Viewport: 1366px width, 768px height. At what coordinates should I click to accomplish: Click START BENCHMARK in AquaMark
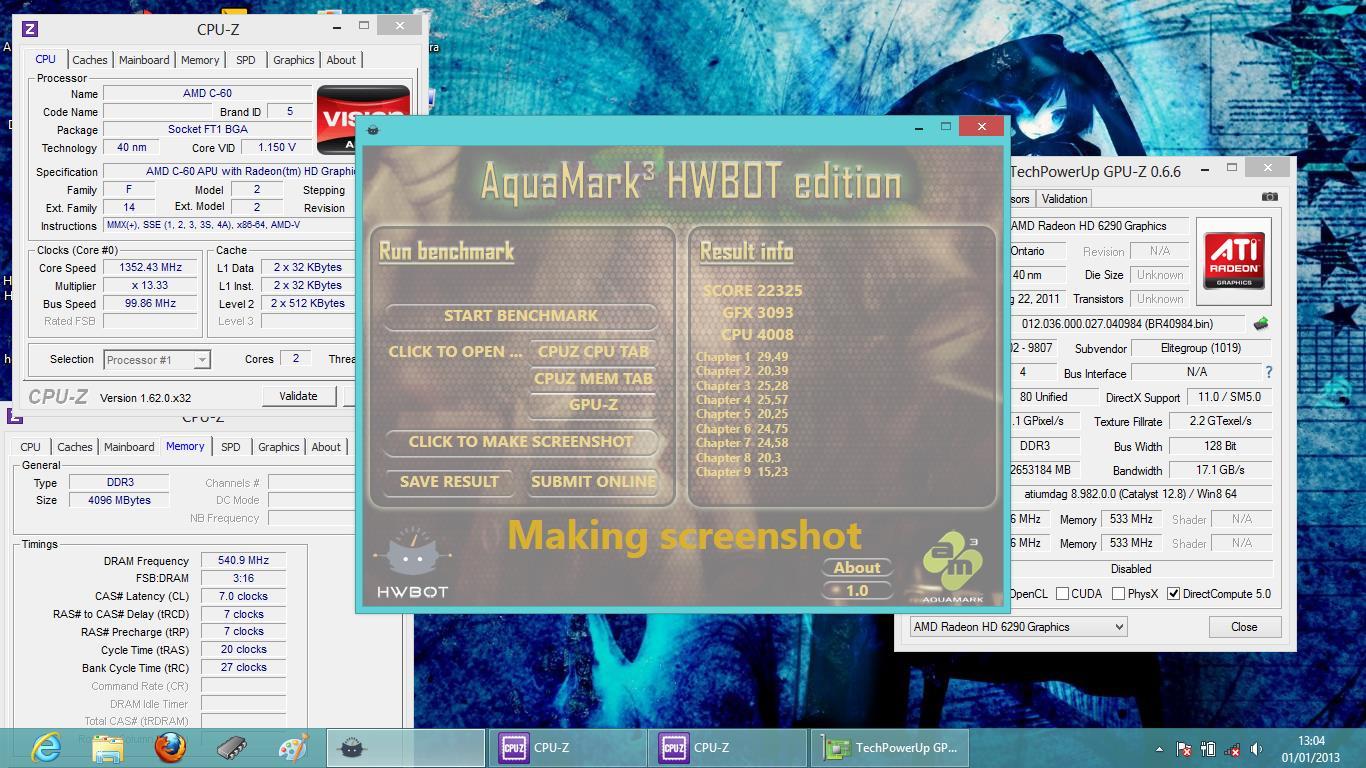point(520,316)
